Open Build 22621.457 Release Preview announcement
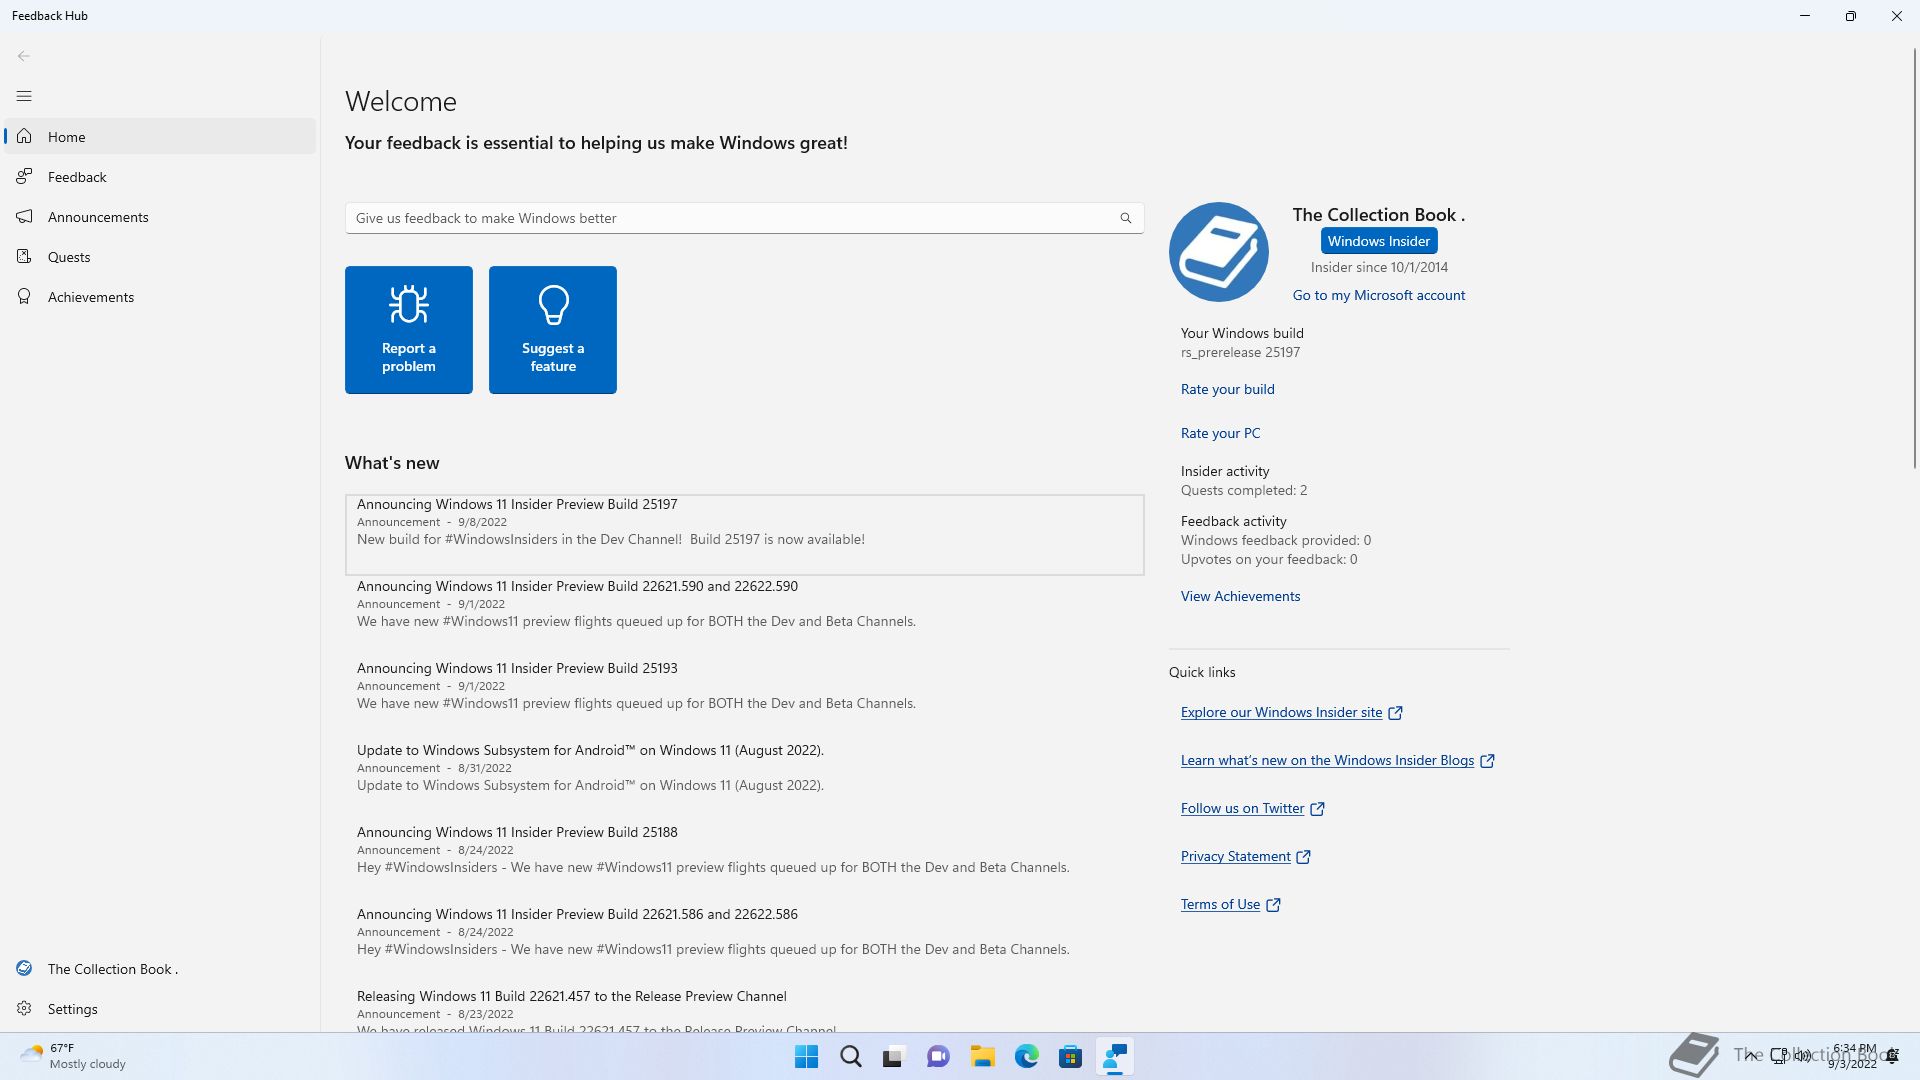1920x1080 pixels. click(745, 1010)
